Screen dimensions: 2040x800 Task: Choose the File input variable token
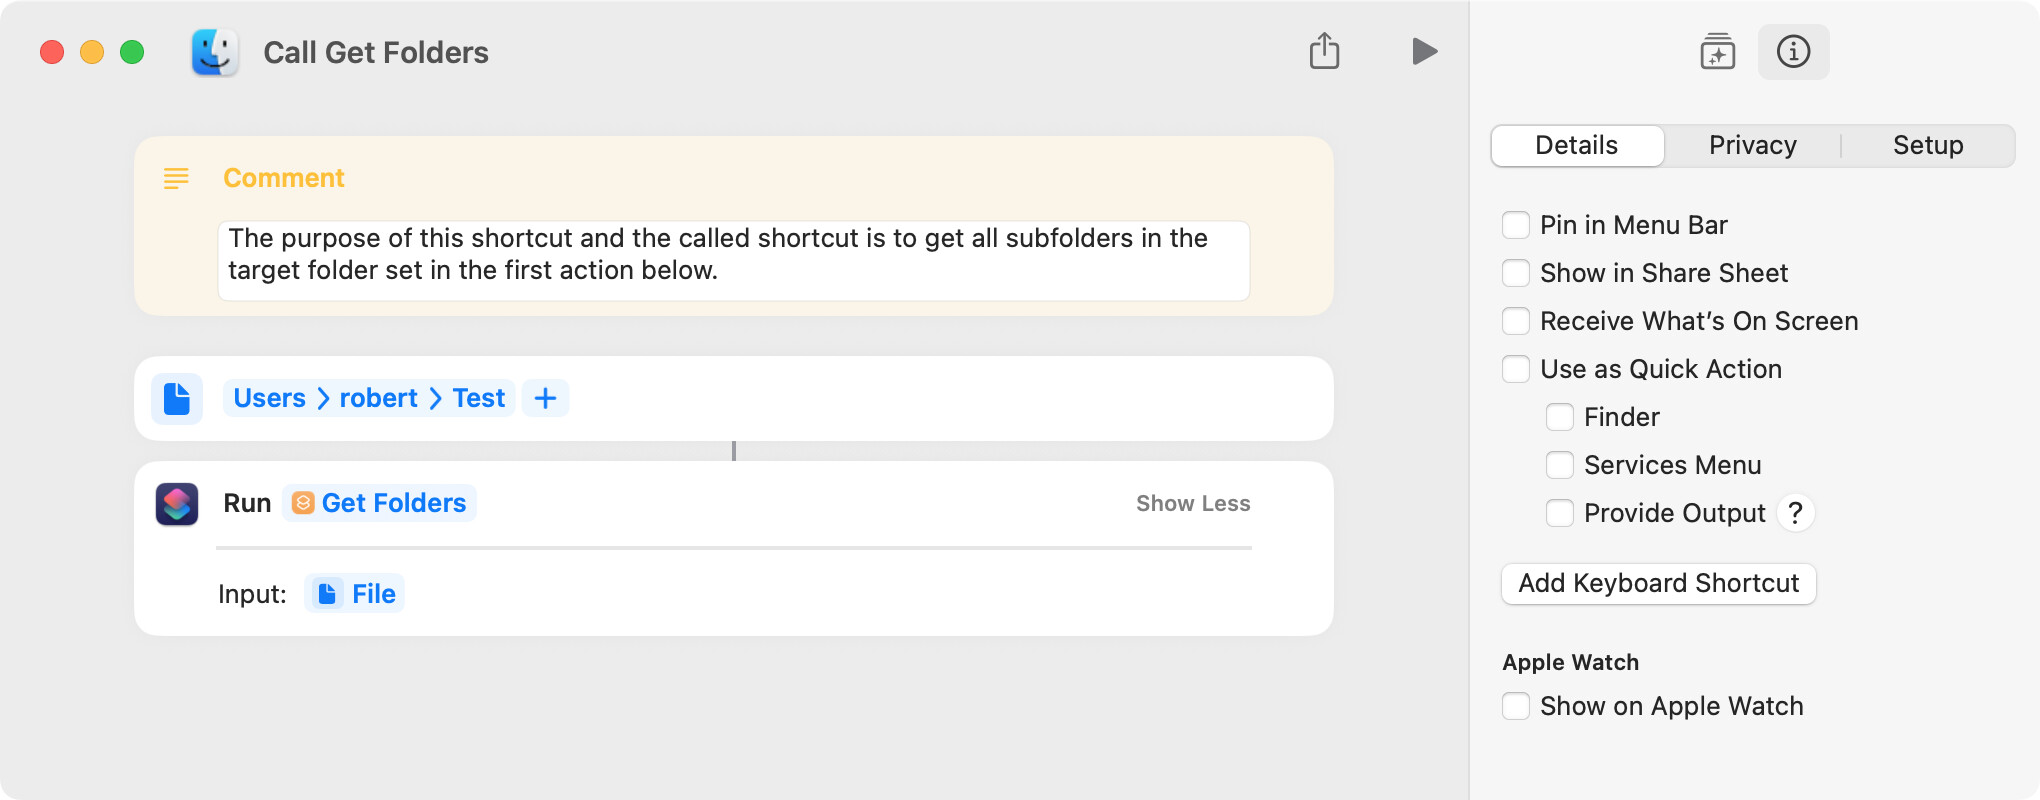[355, 594]
